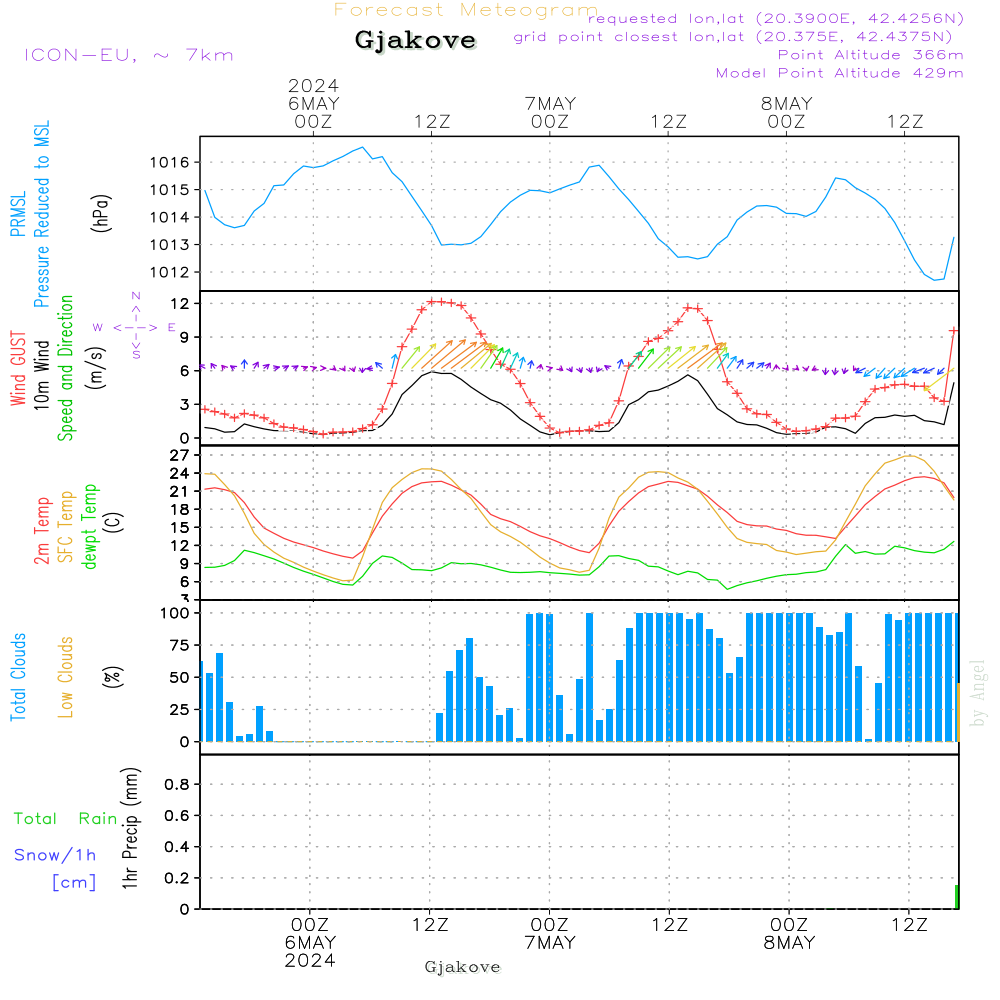Click "8MAY" date label above pressure chart
Screen dimensions: 1000x1000
tap(787, 104)
